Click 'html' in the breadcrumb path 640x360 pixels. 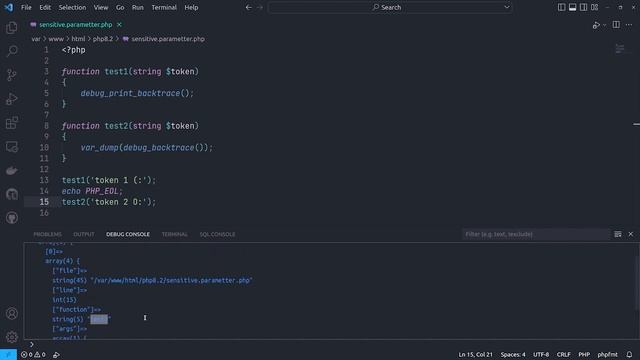(78, 39)
